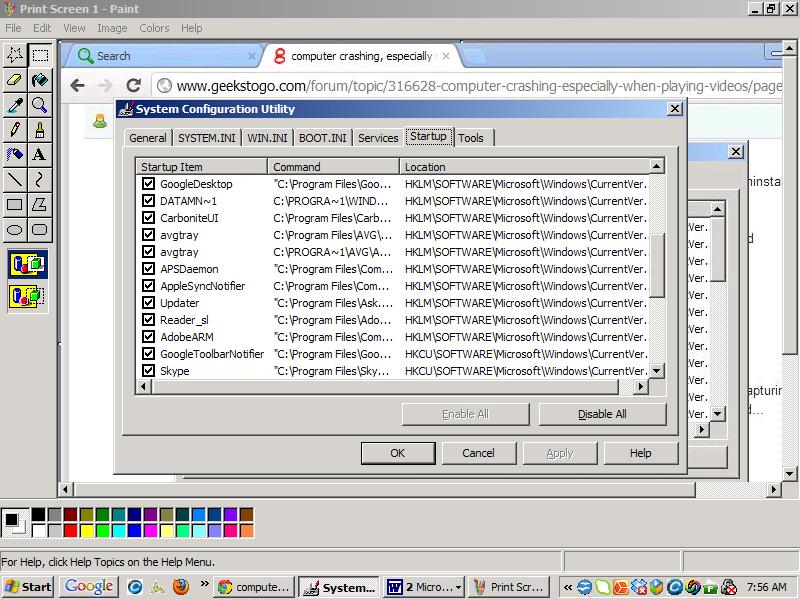Screen dimensions: 800x600
Task: Open the Colors menu
Action: pyautogui.click(x=154, y=28)
